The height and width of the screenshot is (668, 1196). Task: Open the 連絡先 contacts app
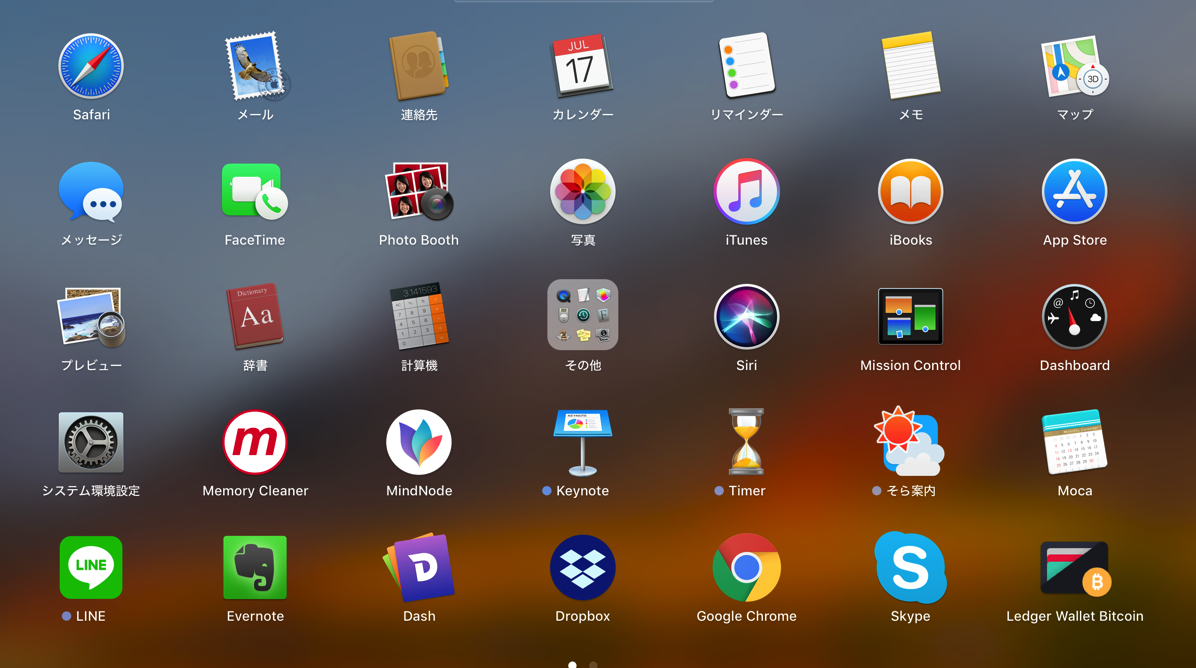click(419, 66)
